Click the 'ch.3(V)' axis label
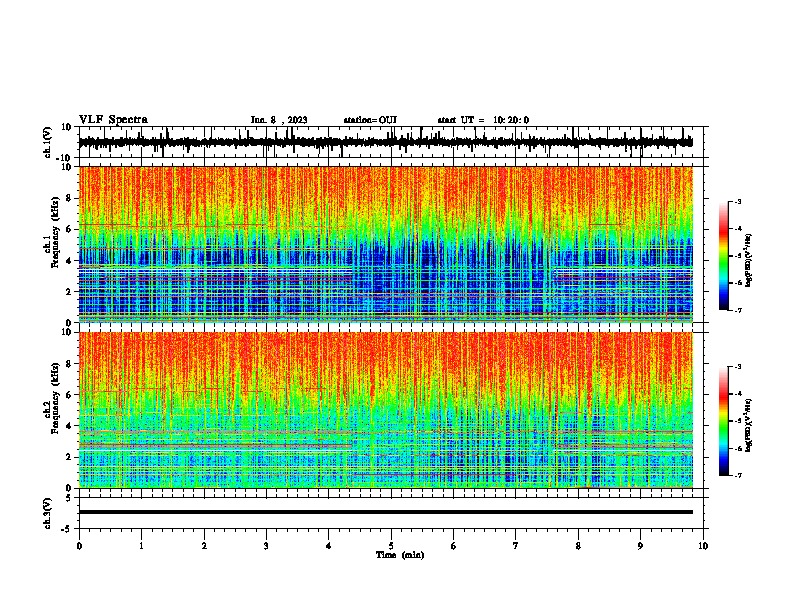The image size is (792, 612). [48, 513]
